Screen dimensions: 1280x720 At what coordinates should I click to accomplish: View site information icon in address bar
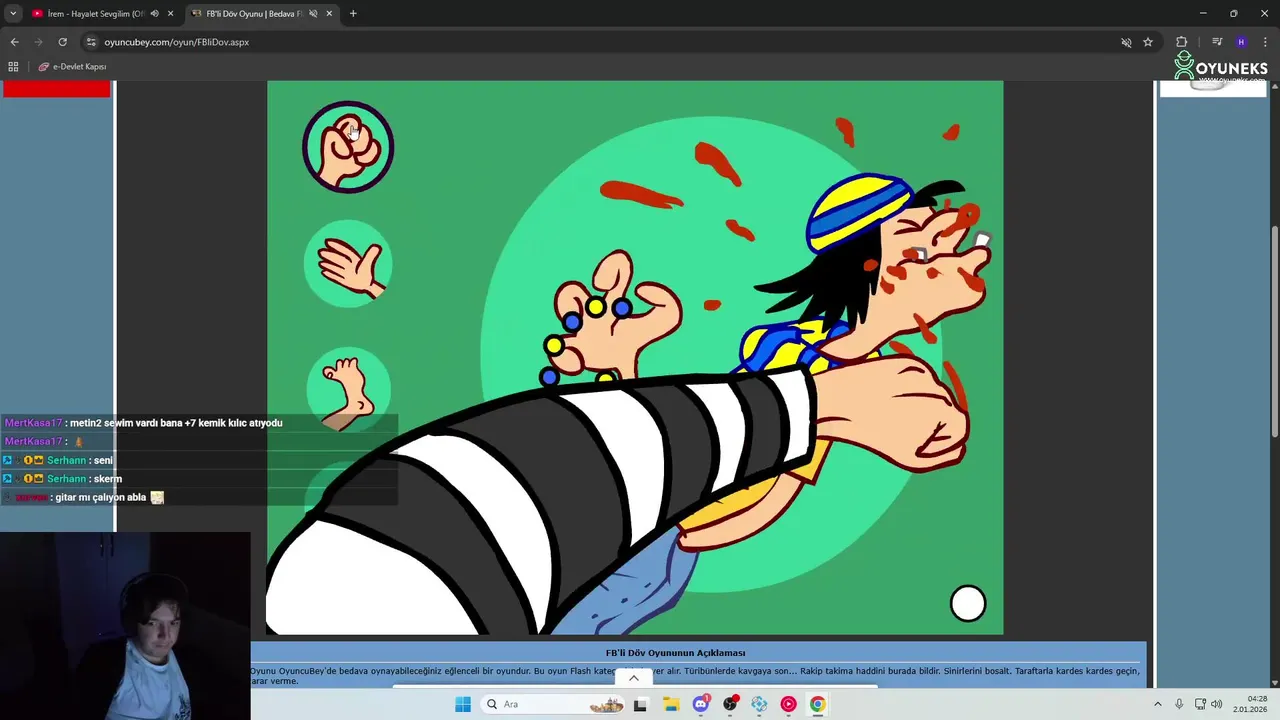91,42
